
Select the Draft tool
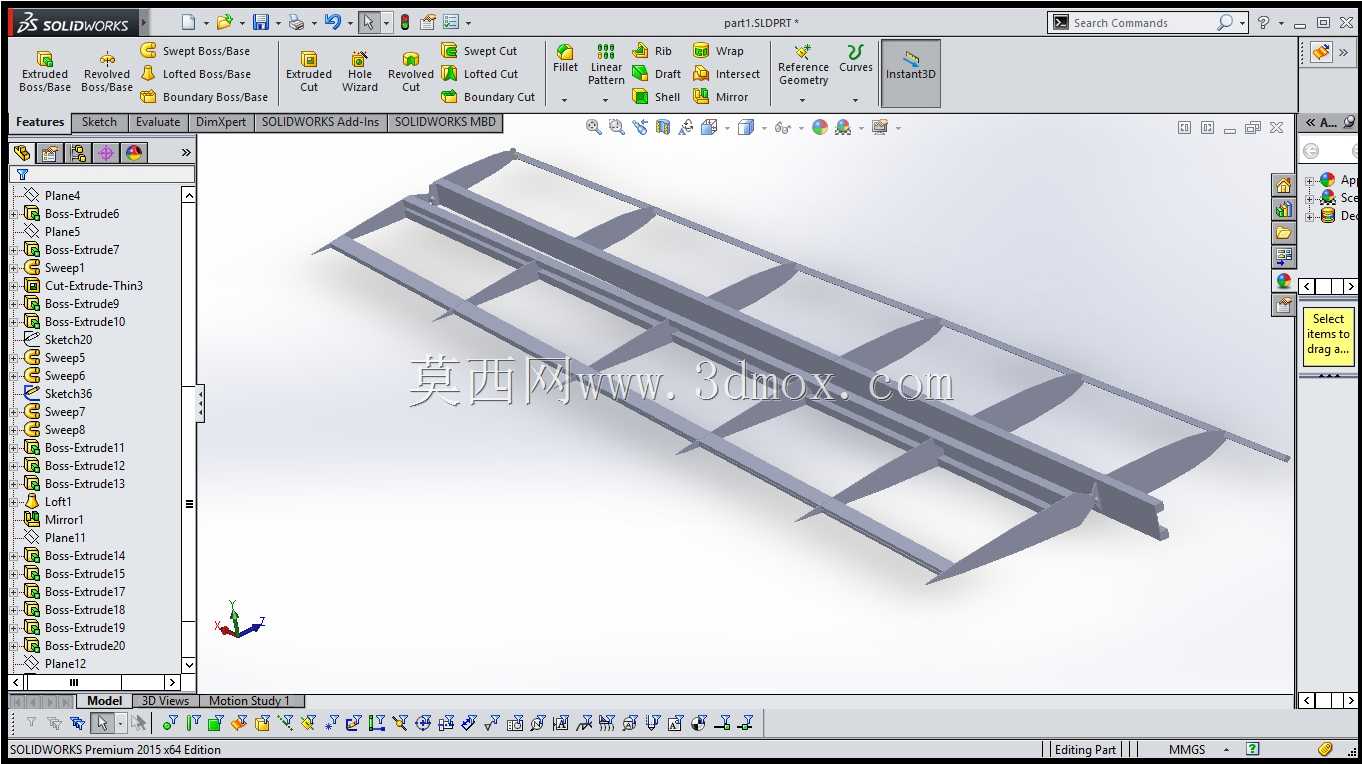pos(656,74)
